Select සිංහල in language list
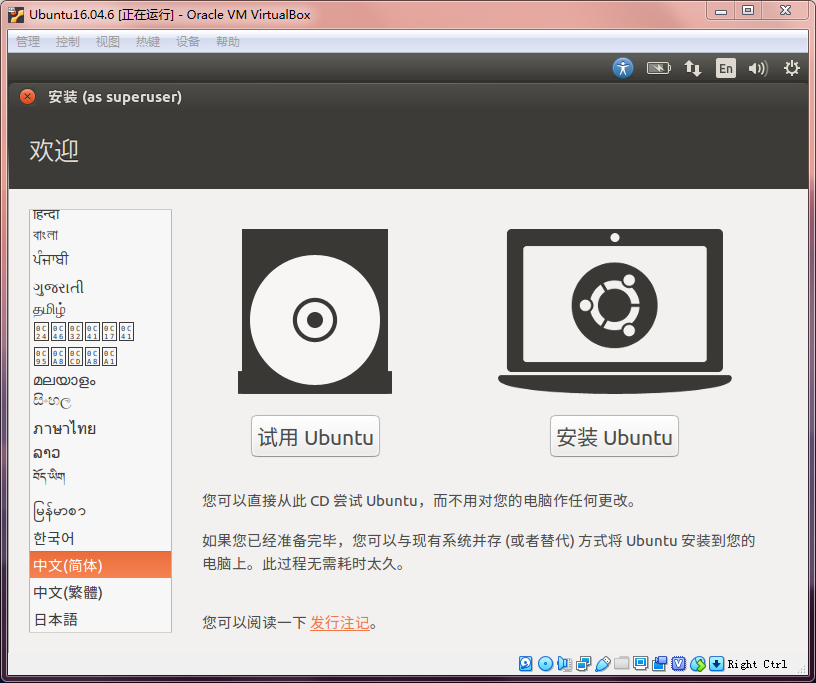Viewport: 816px width, 683px height. pos(100,401)
